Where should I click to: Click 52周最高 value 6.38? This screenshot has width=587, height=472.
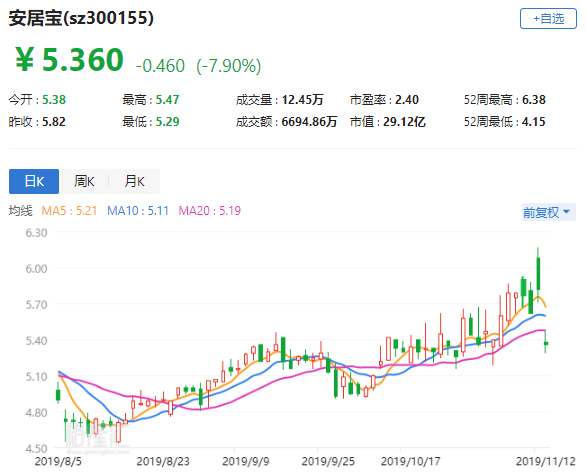(534, 100)
